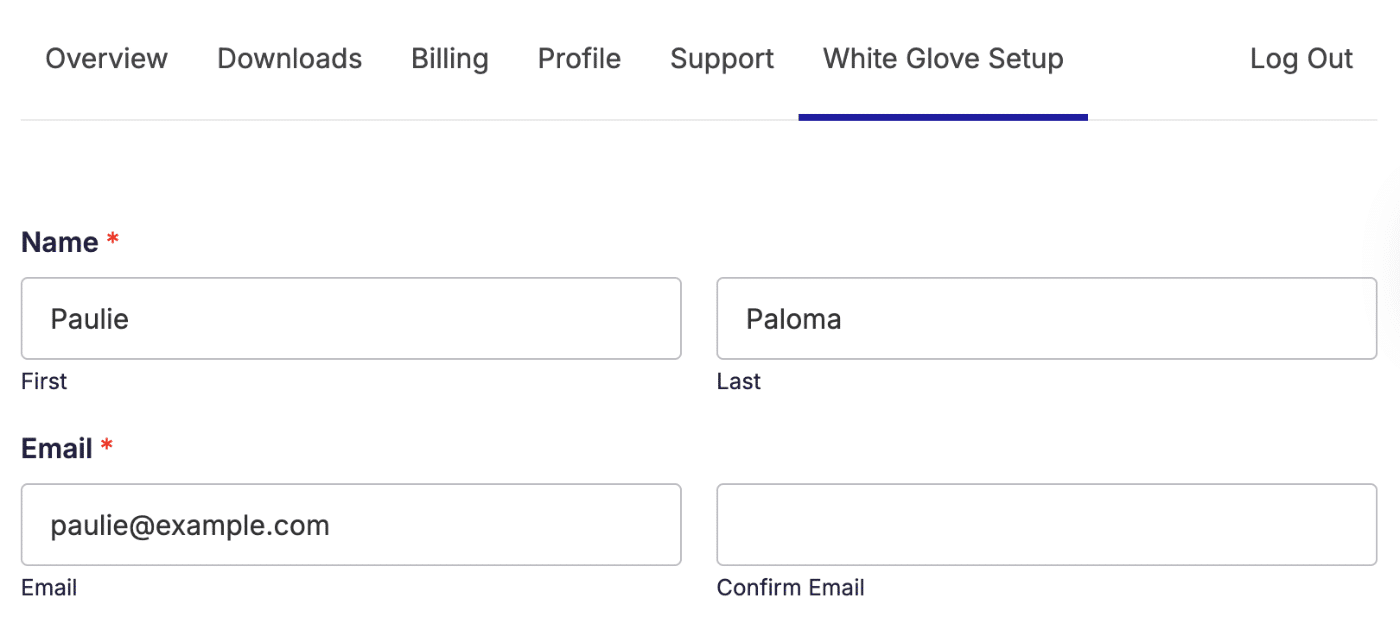Focus the Last name field containing Paloma
Viewport: 1400px width, 642px height.
(1046, 319)
